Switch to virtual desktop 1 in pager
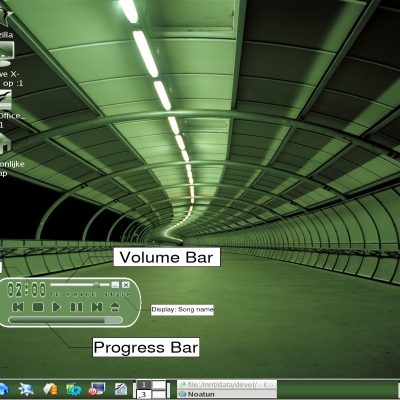 tap(144, 385)
